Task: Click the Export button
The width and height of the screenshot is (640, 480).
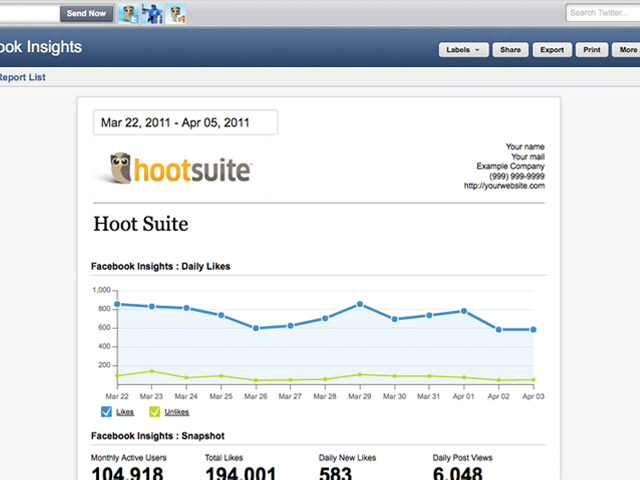Action: point(552,50)
